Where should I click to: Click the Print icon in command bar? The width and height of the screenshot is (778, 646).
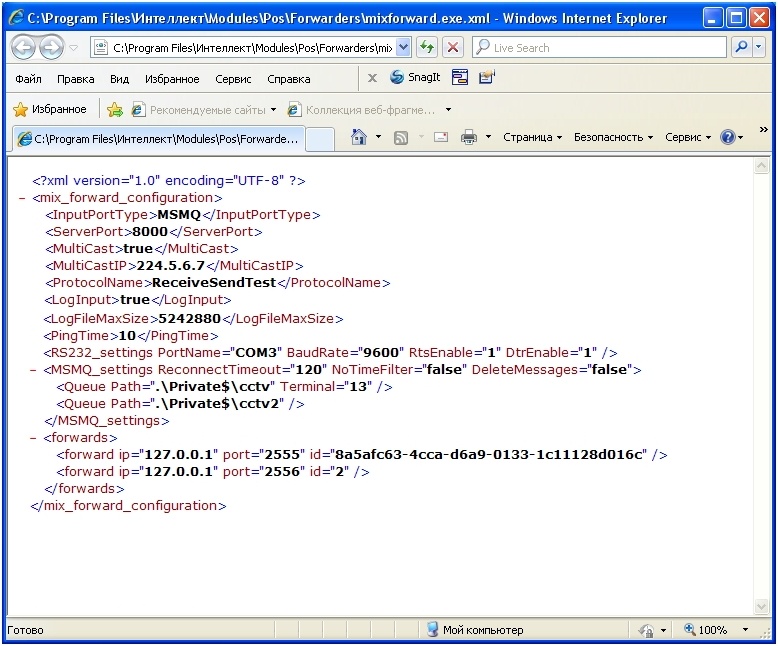468,138
